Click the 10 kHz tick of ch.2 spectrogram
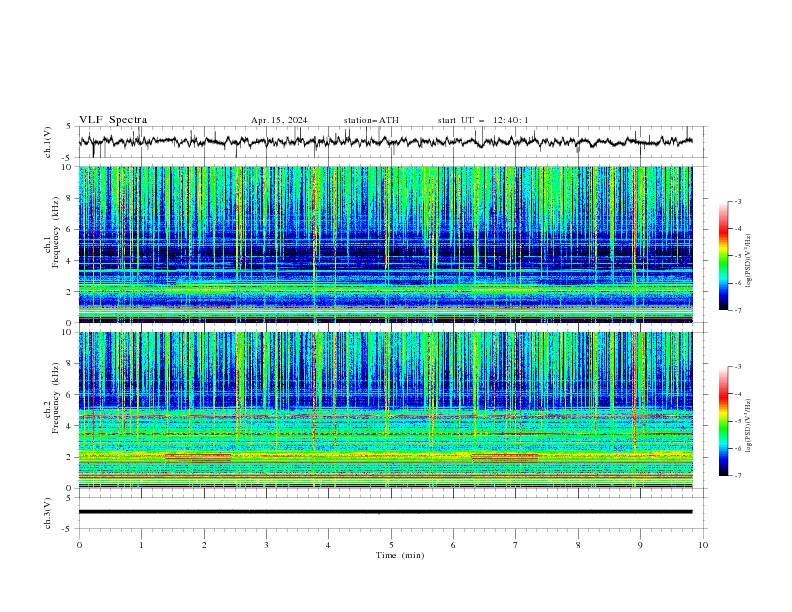The image size is (792, 612). point(68,332)
